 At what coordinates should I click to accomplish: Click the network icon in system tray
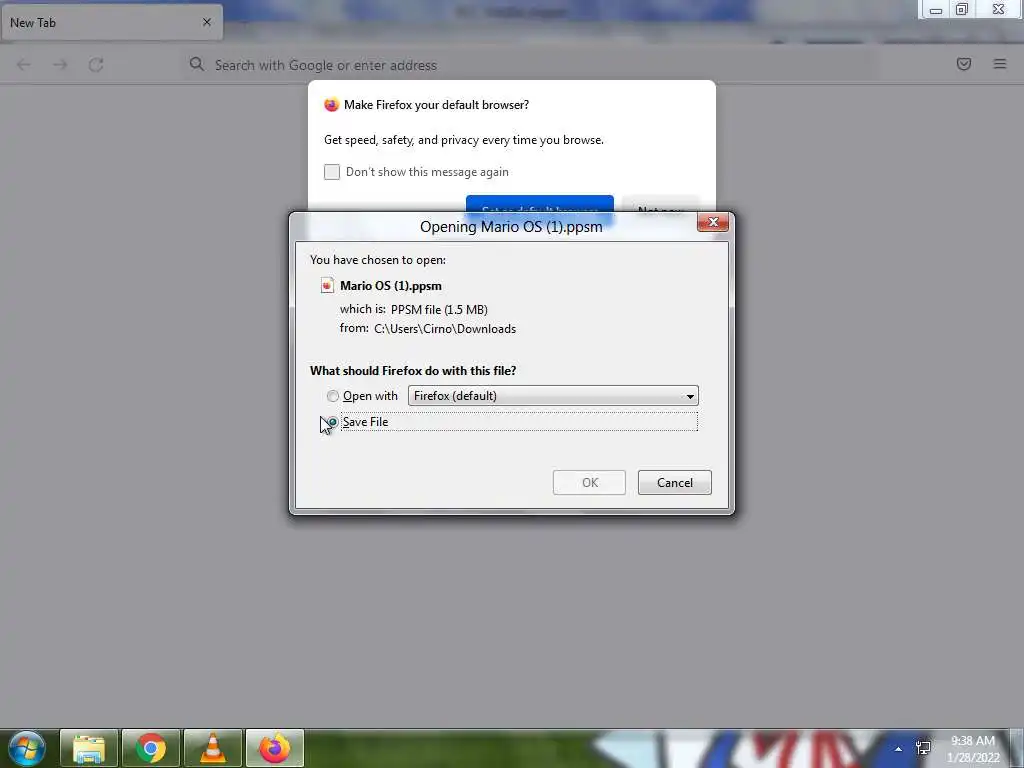coord(923,748)
